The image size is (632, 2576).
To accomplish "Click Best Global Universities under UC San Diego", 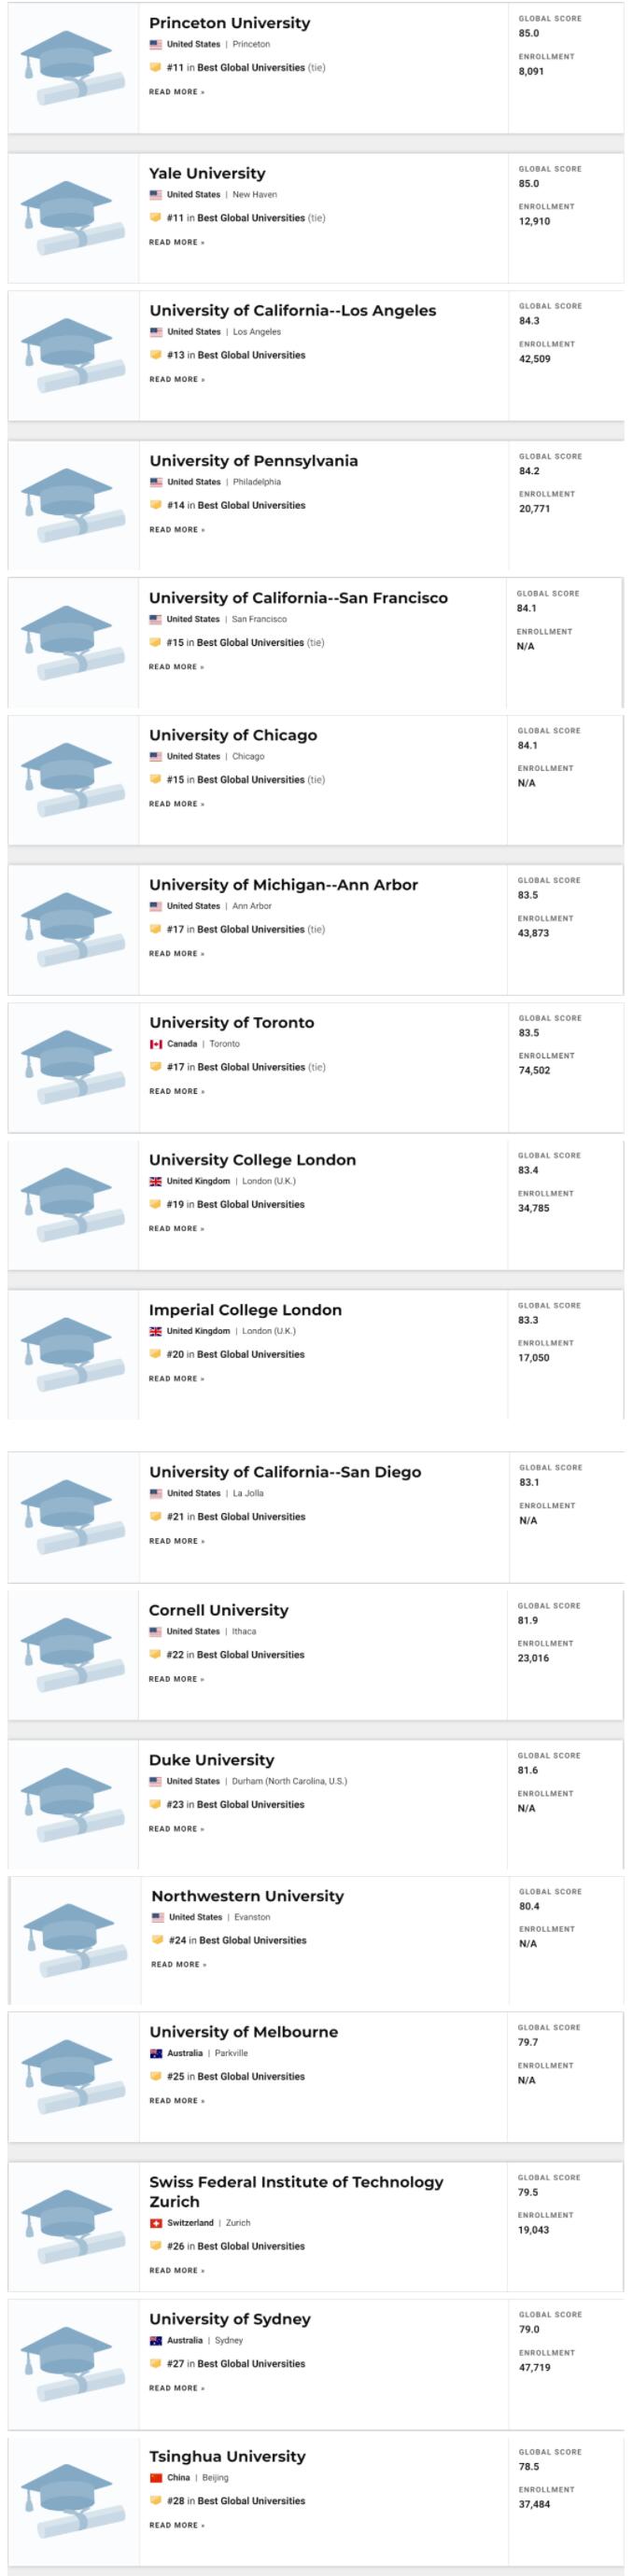I will coord(251,1517).
